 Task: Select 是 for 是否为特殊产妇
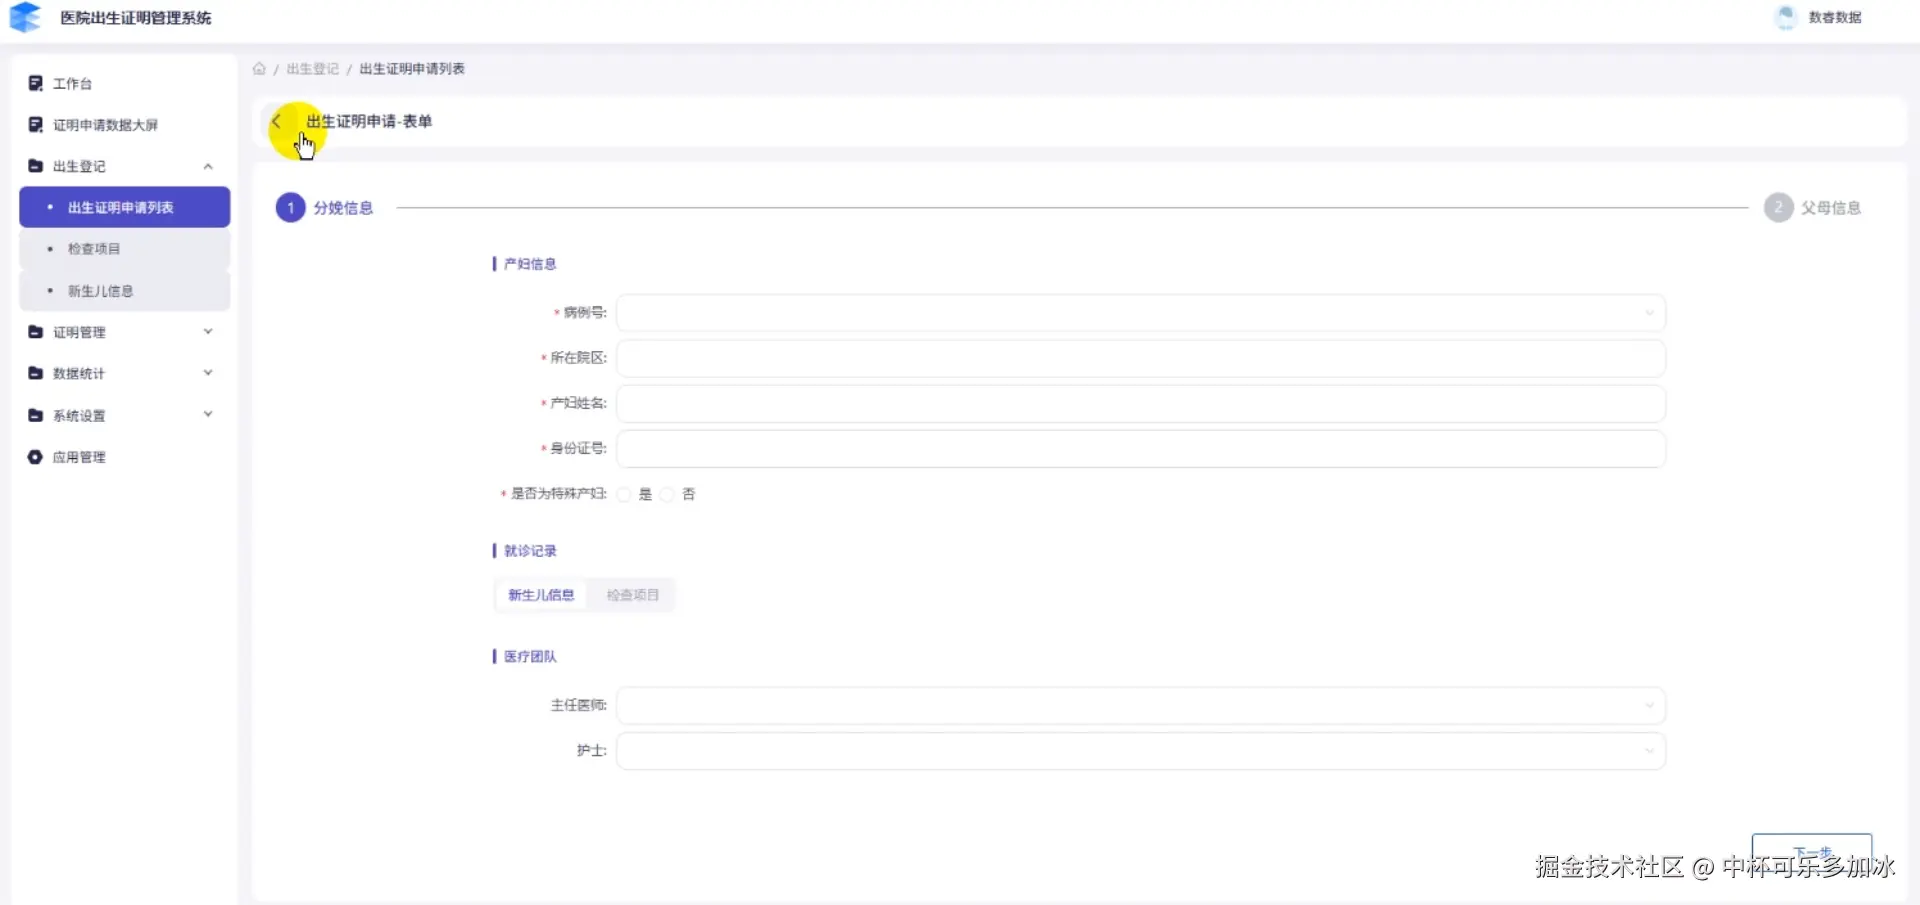tap(624, 494)
